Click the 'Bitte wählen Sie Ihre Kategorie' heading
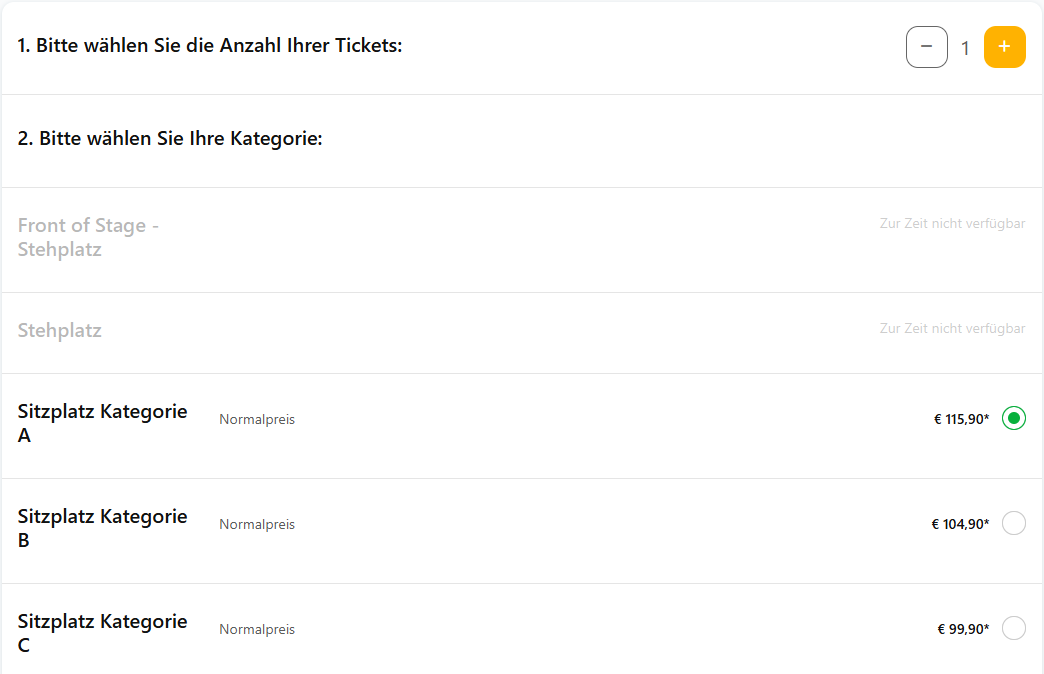 pos(170,139)
